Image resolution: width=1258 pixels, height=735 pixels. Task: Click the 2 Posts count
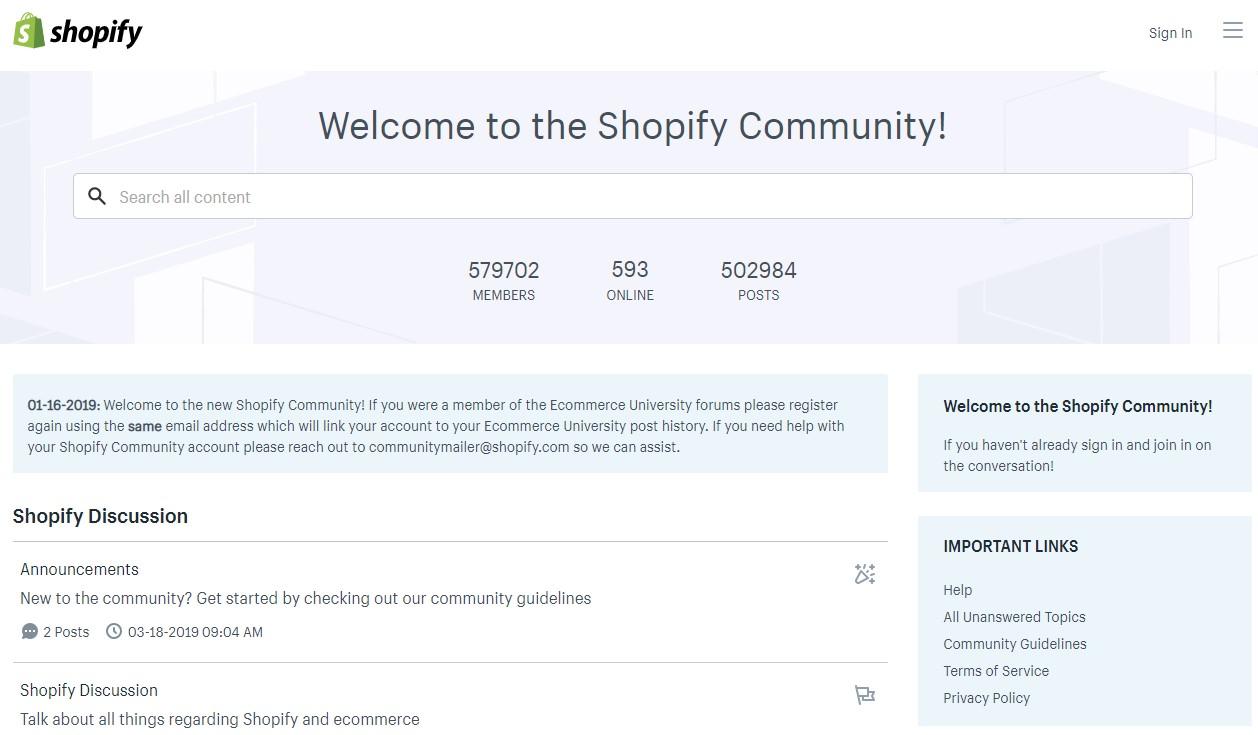tap(66, 632)
